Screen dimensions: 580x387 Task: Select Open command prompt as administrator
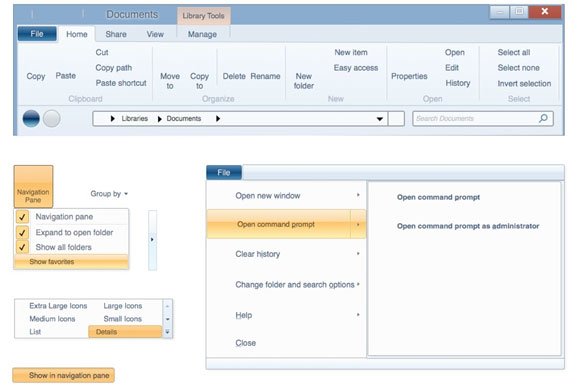(x=468, y=226)
